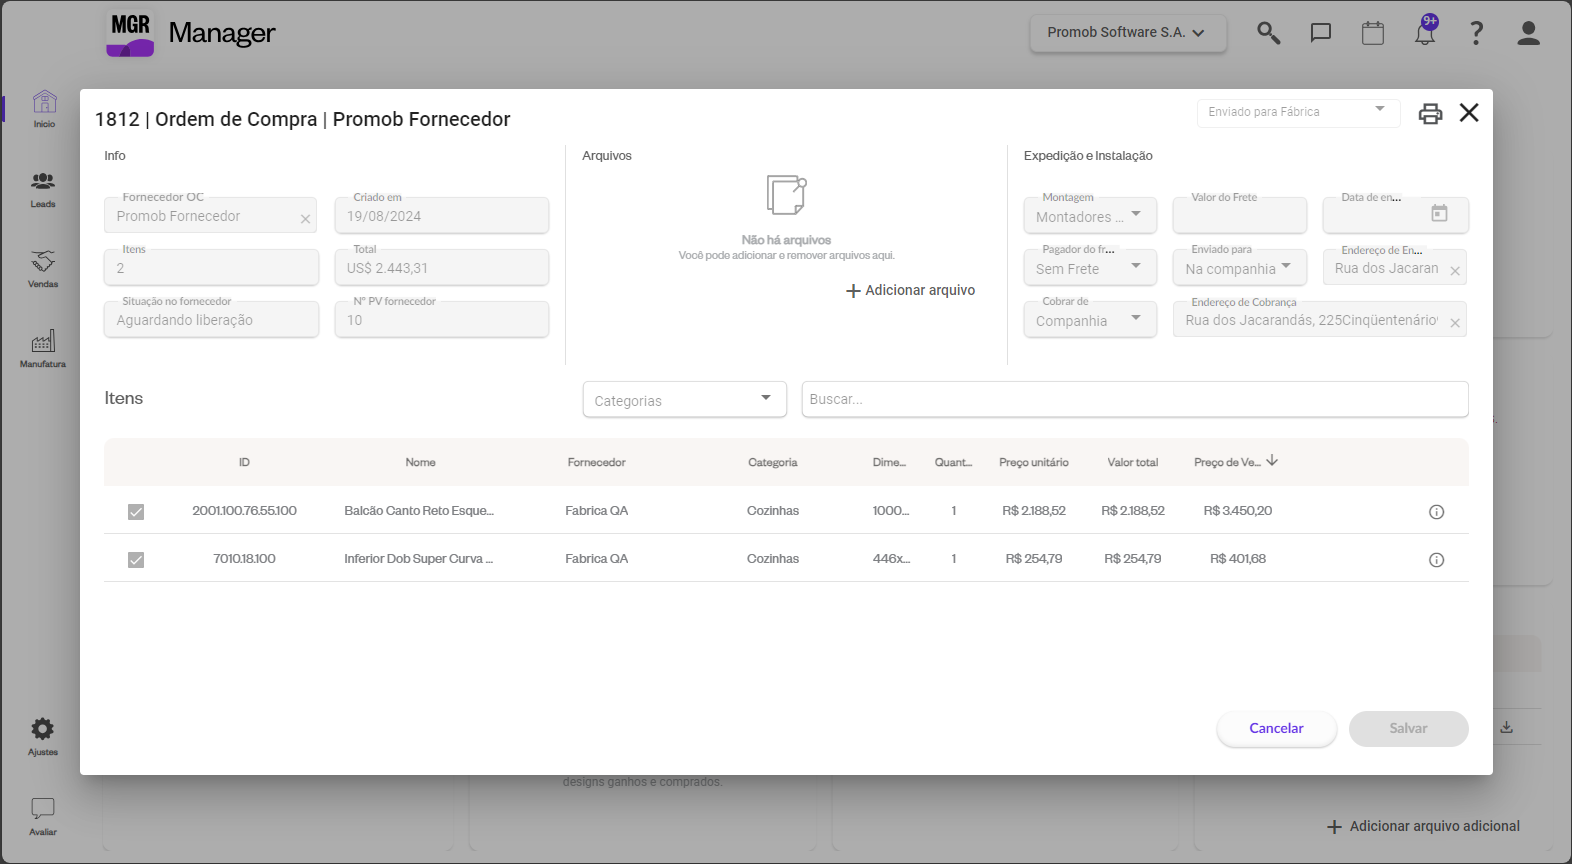Click the Categoria column header

772,462
